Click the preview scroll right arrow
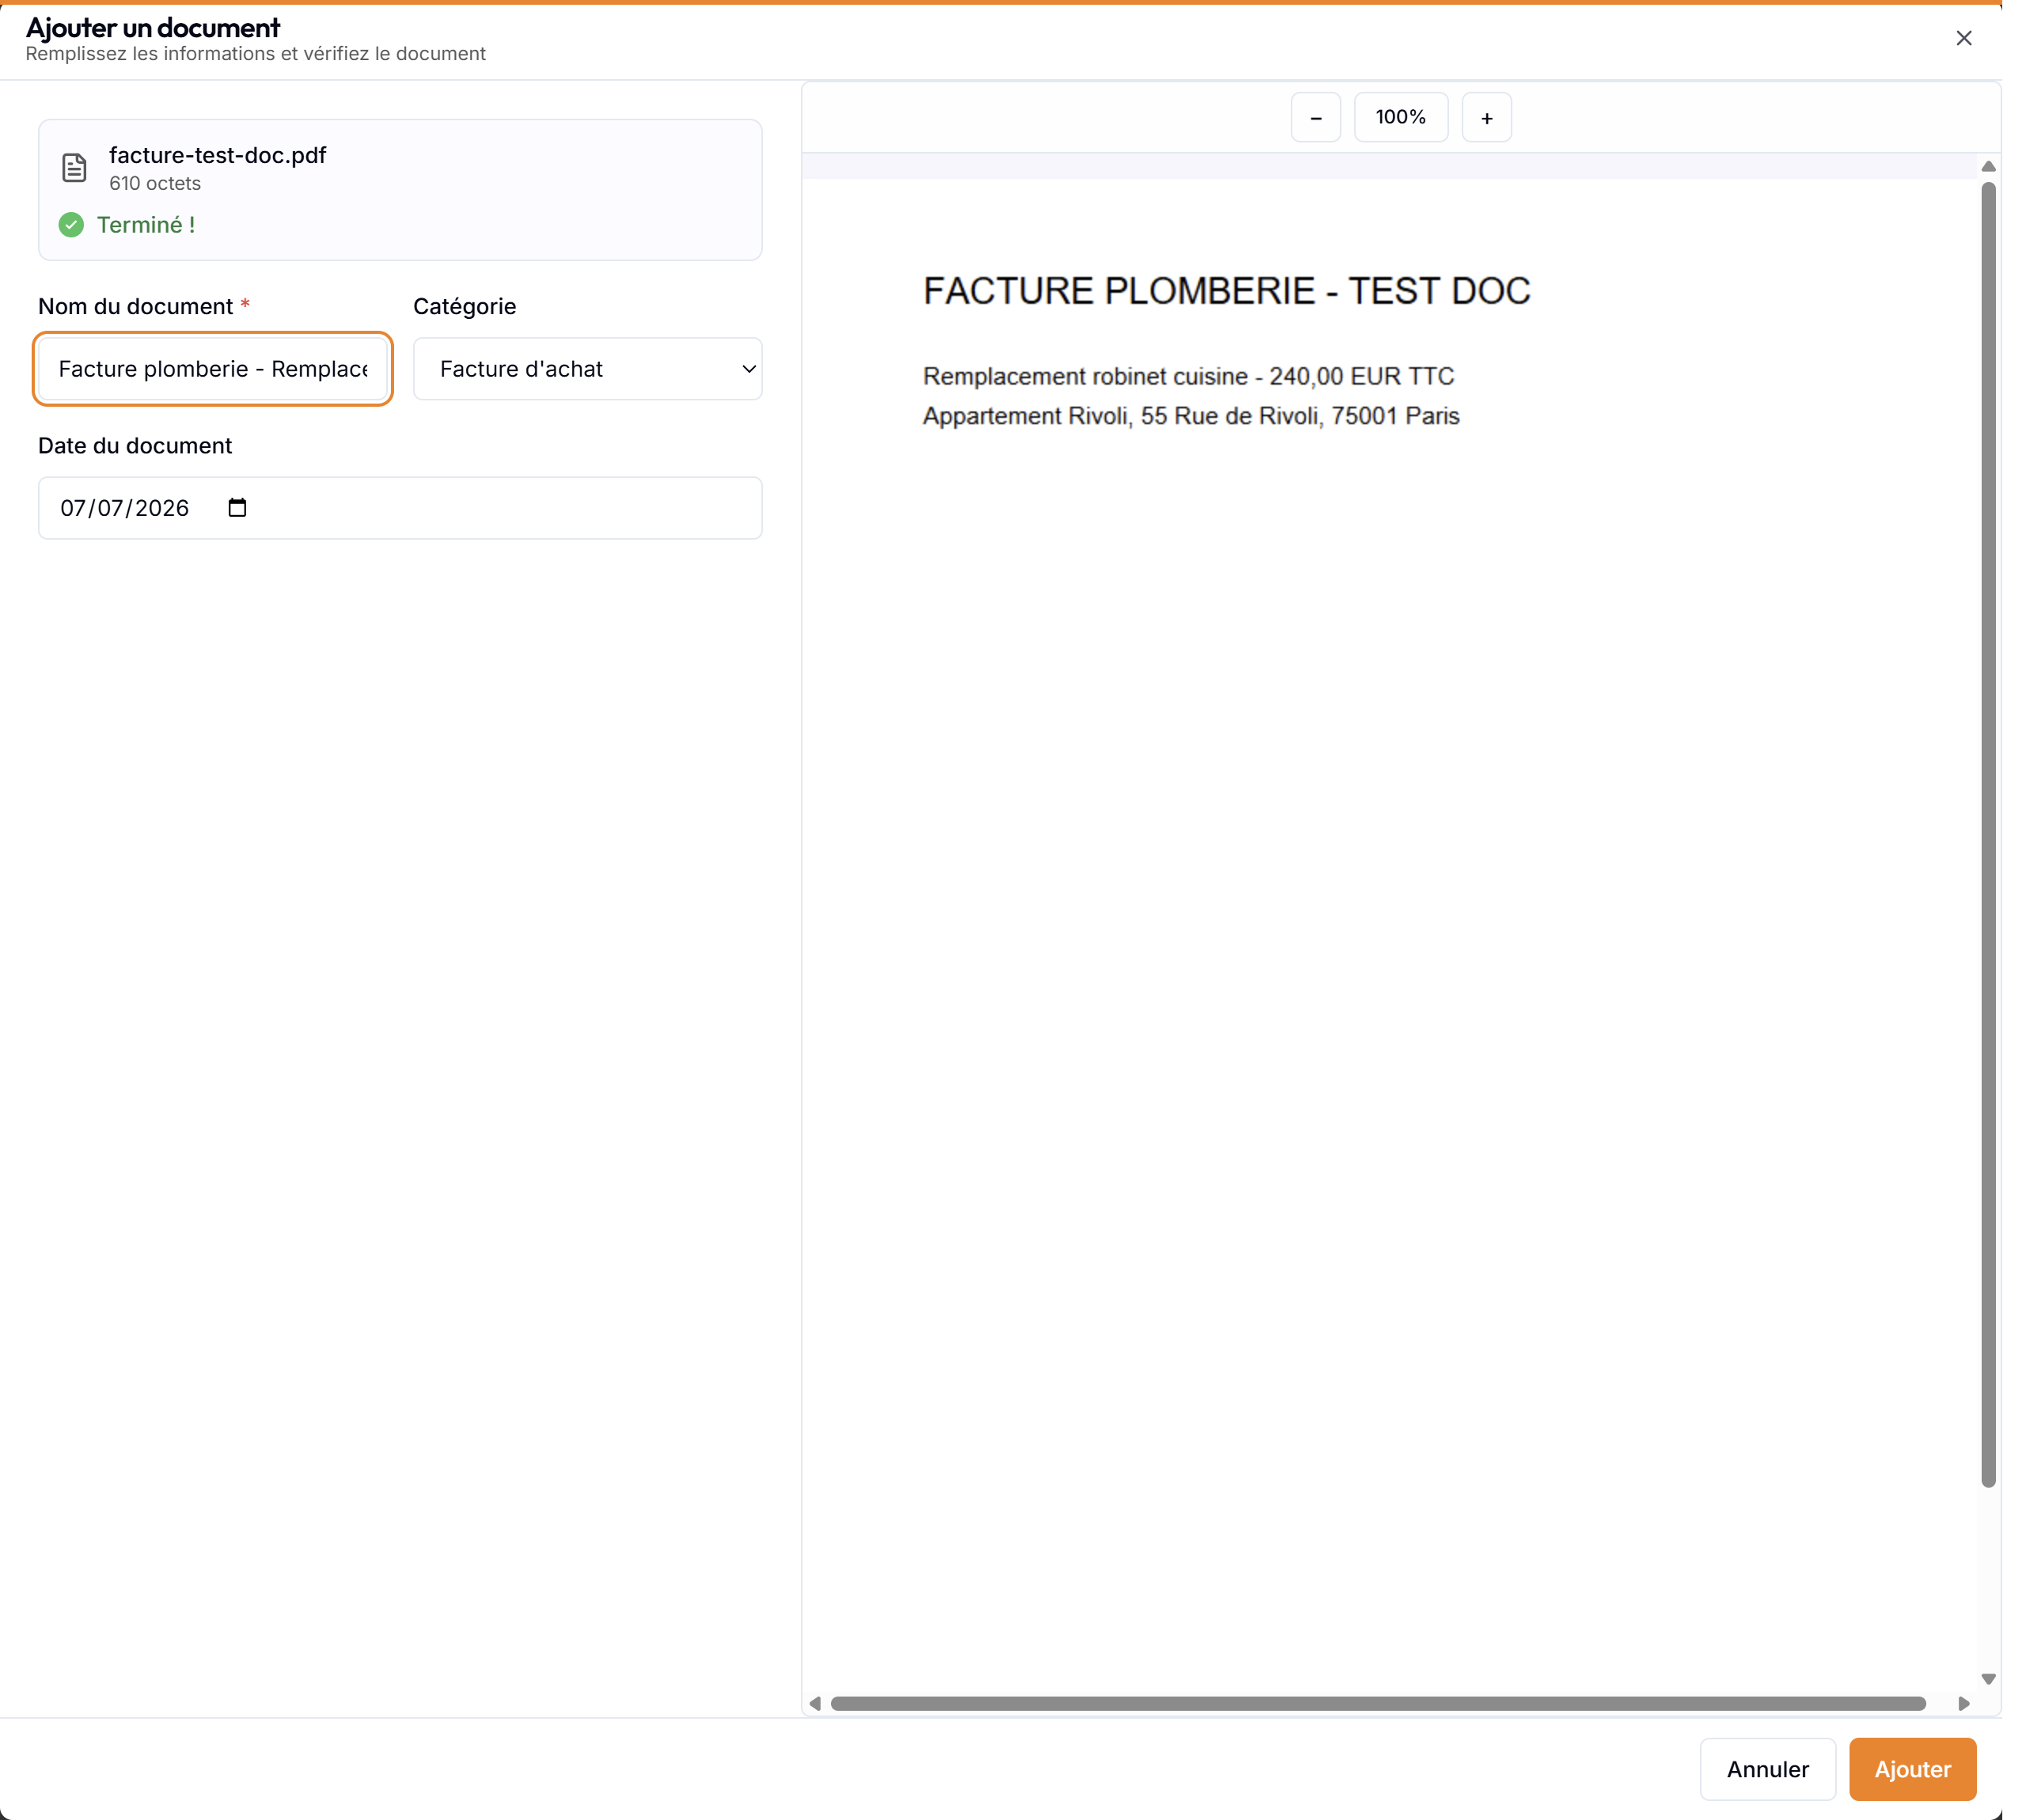The image size is (2026, 1820). click(x=1963, y=1703)
